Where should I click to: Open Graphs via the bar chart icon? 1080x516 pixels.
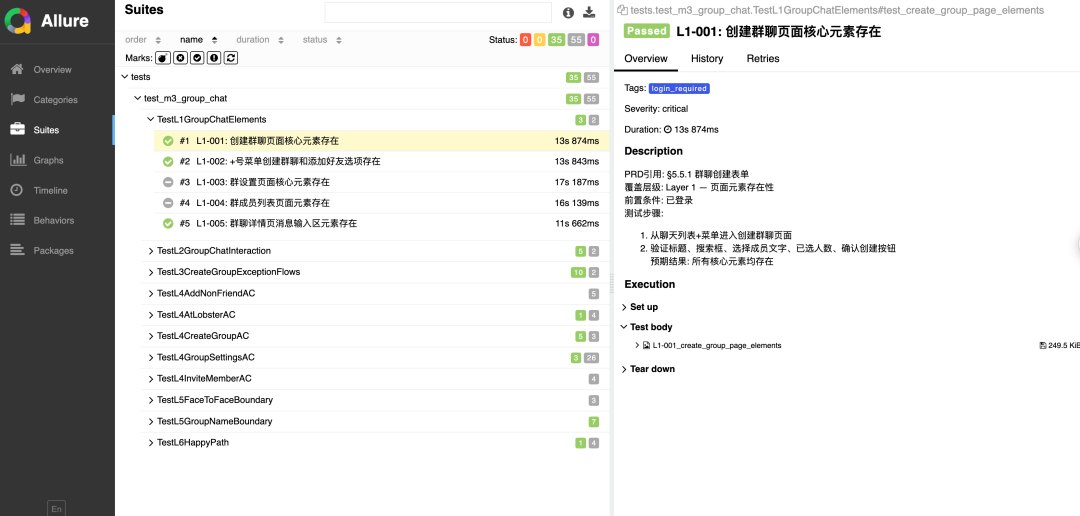(17, 160)
